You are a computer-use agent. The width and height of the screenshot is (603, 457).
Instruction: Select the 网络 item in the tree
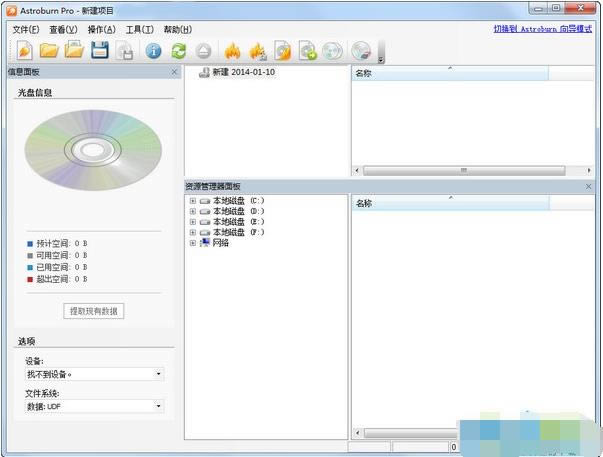pos(221,243)
